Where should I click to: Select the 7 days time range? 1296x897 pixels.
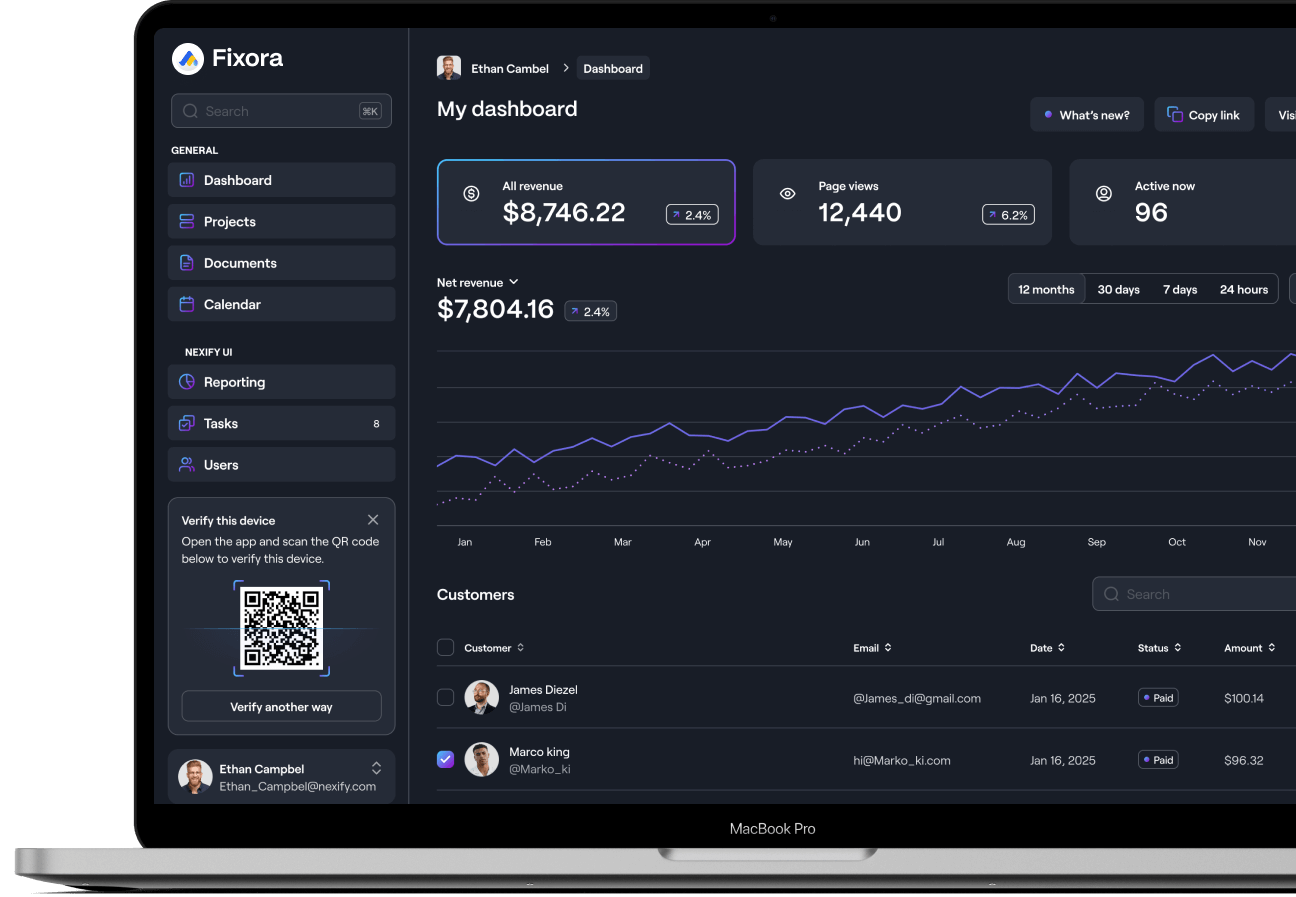point(1179,290)
